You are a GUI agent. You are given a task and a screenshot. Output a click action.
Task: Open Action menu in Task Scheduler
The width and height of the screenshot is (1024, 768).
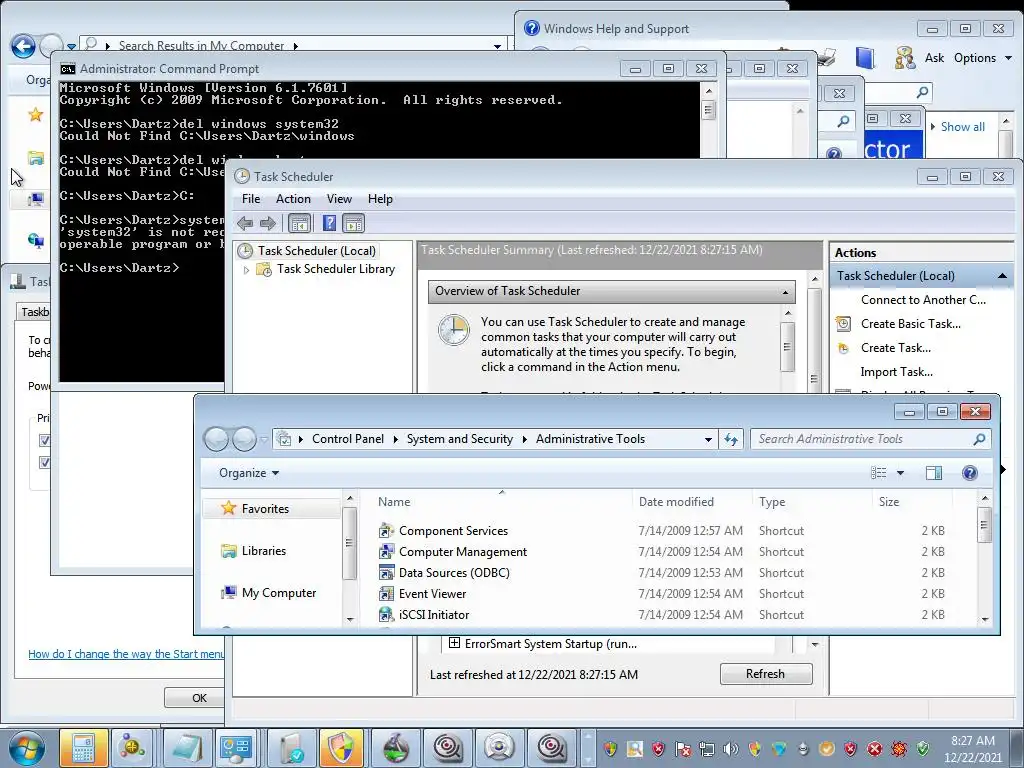coord(293,199)
